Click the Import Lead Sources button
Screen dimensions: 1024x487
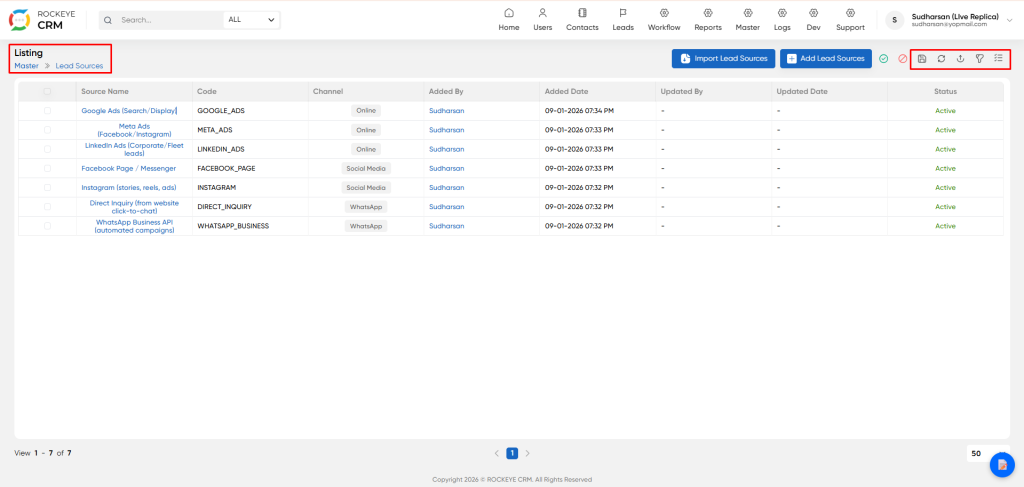pyautogui.click(x=724, y=59)
